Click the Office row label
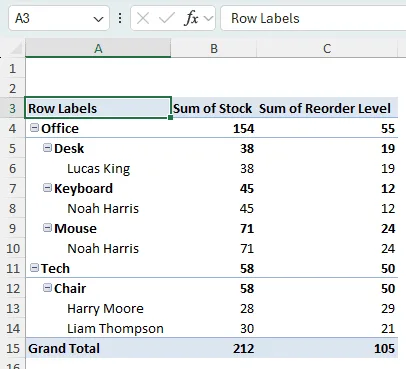 pos(60,128)
